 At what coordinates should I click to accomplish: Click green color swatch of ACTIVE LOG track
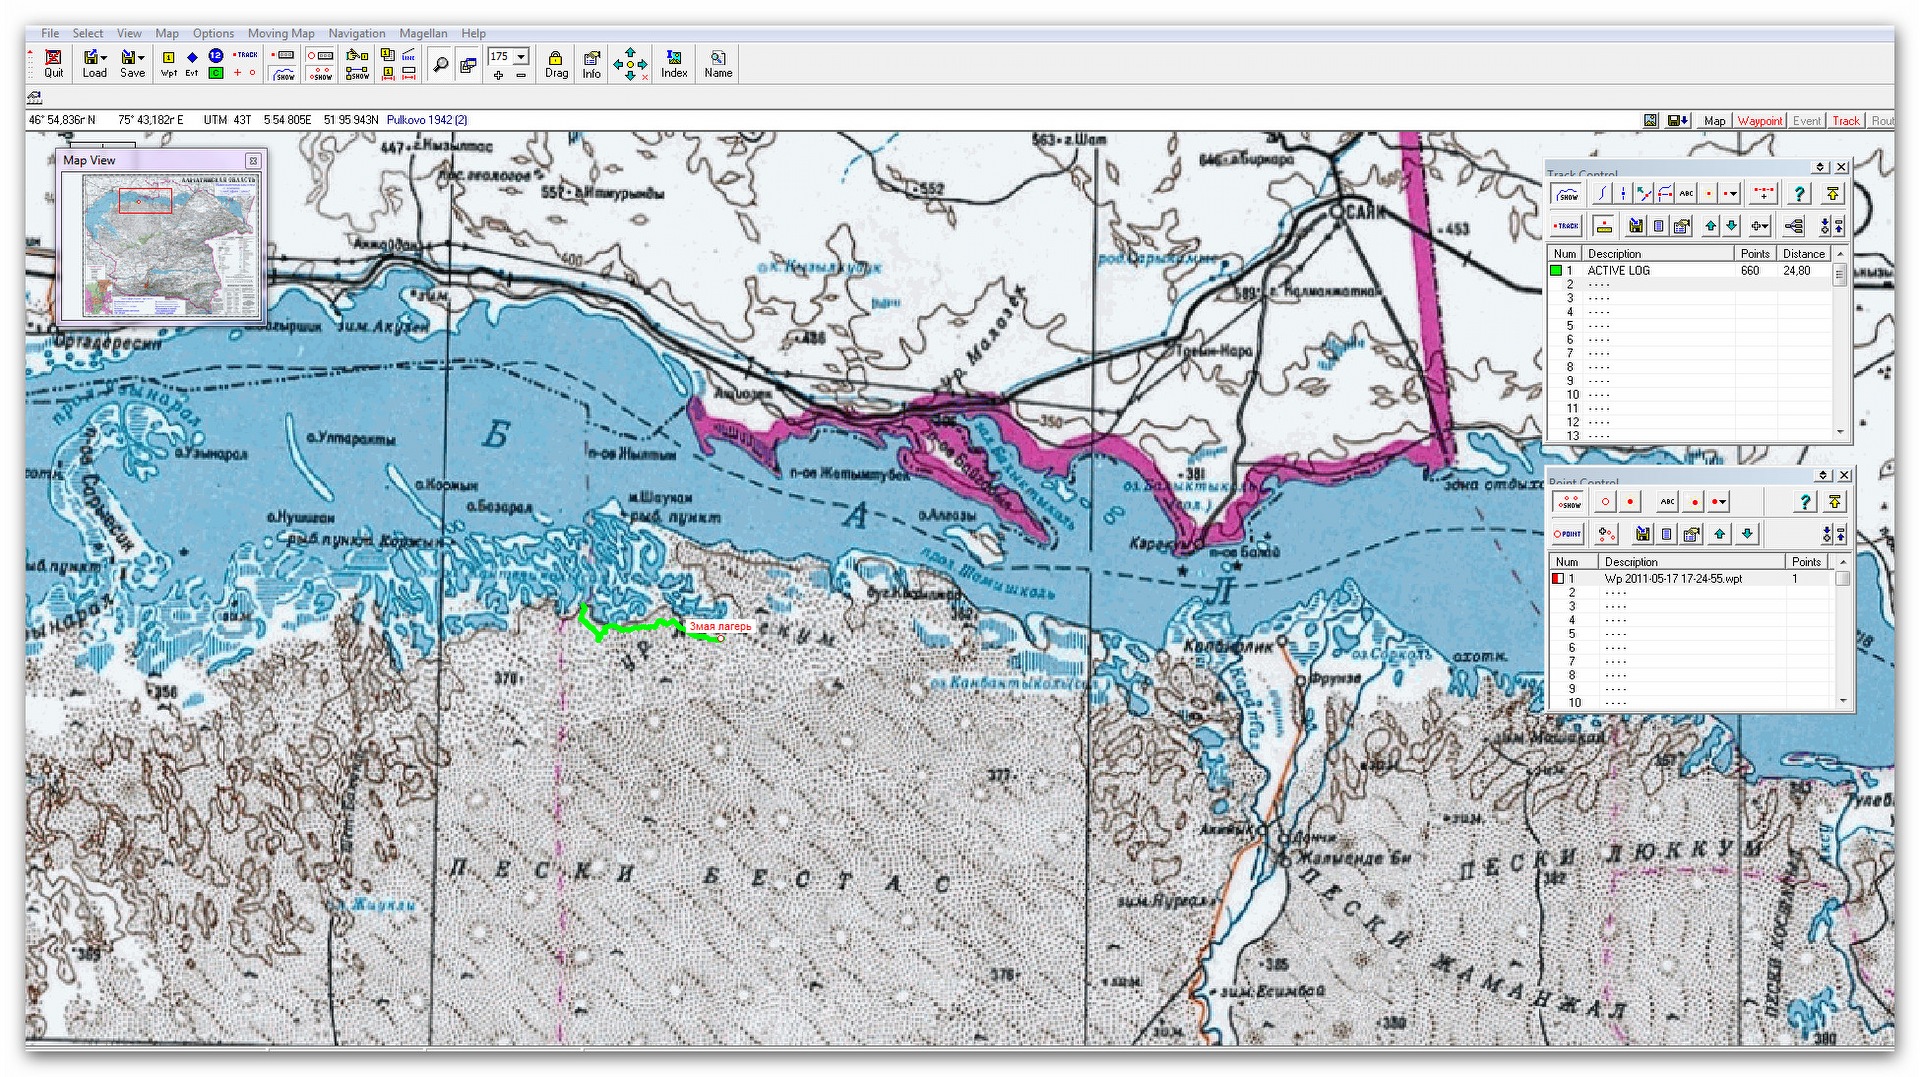[1556, 271]
